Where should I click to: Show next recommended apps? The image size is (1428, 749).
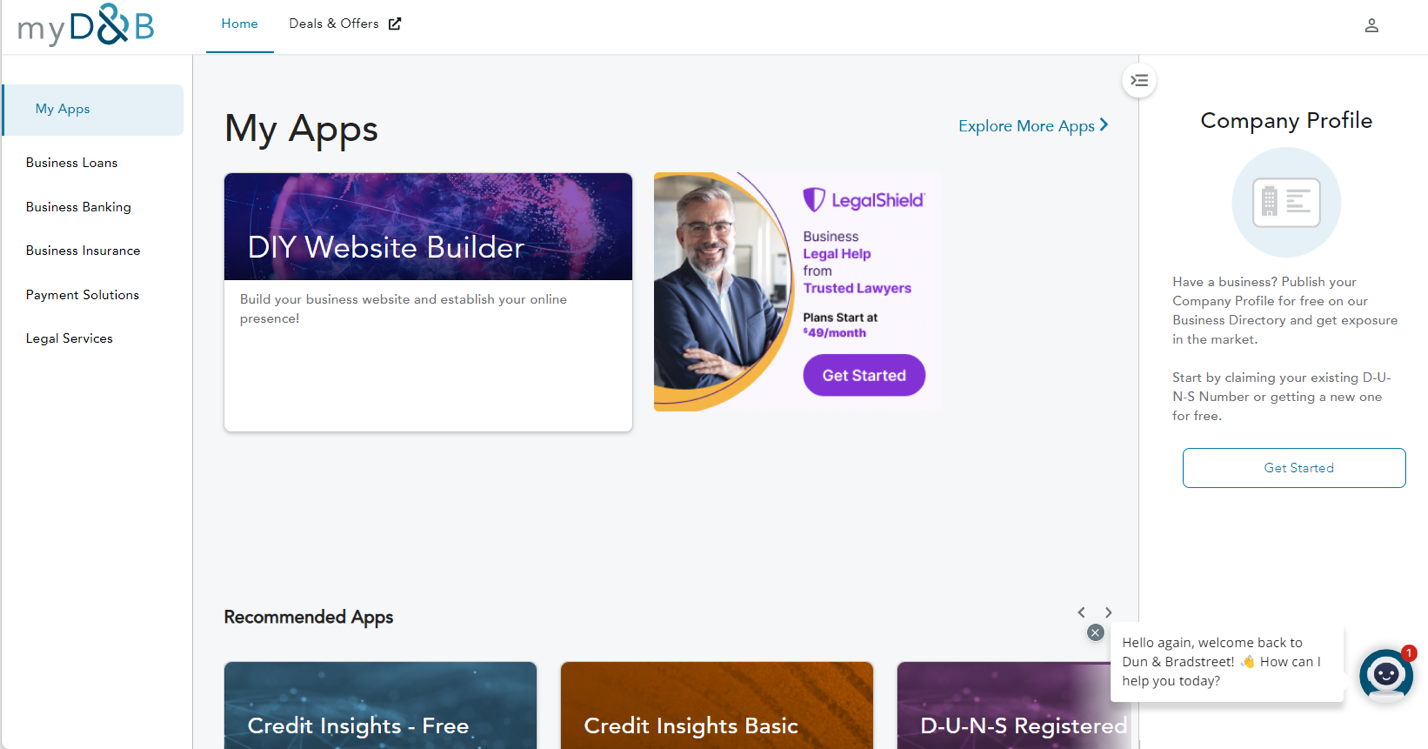1108,612
